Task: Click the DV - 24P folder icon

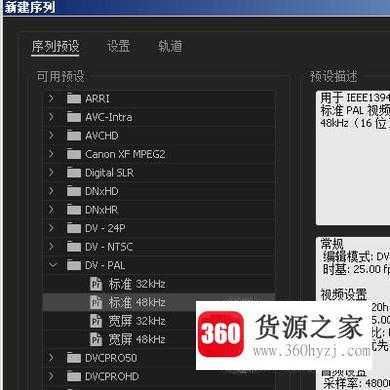Action: pyautogui.click(x=74, y=228)
